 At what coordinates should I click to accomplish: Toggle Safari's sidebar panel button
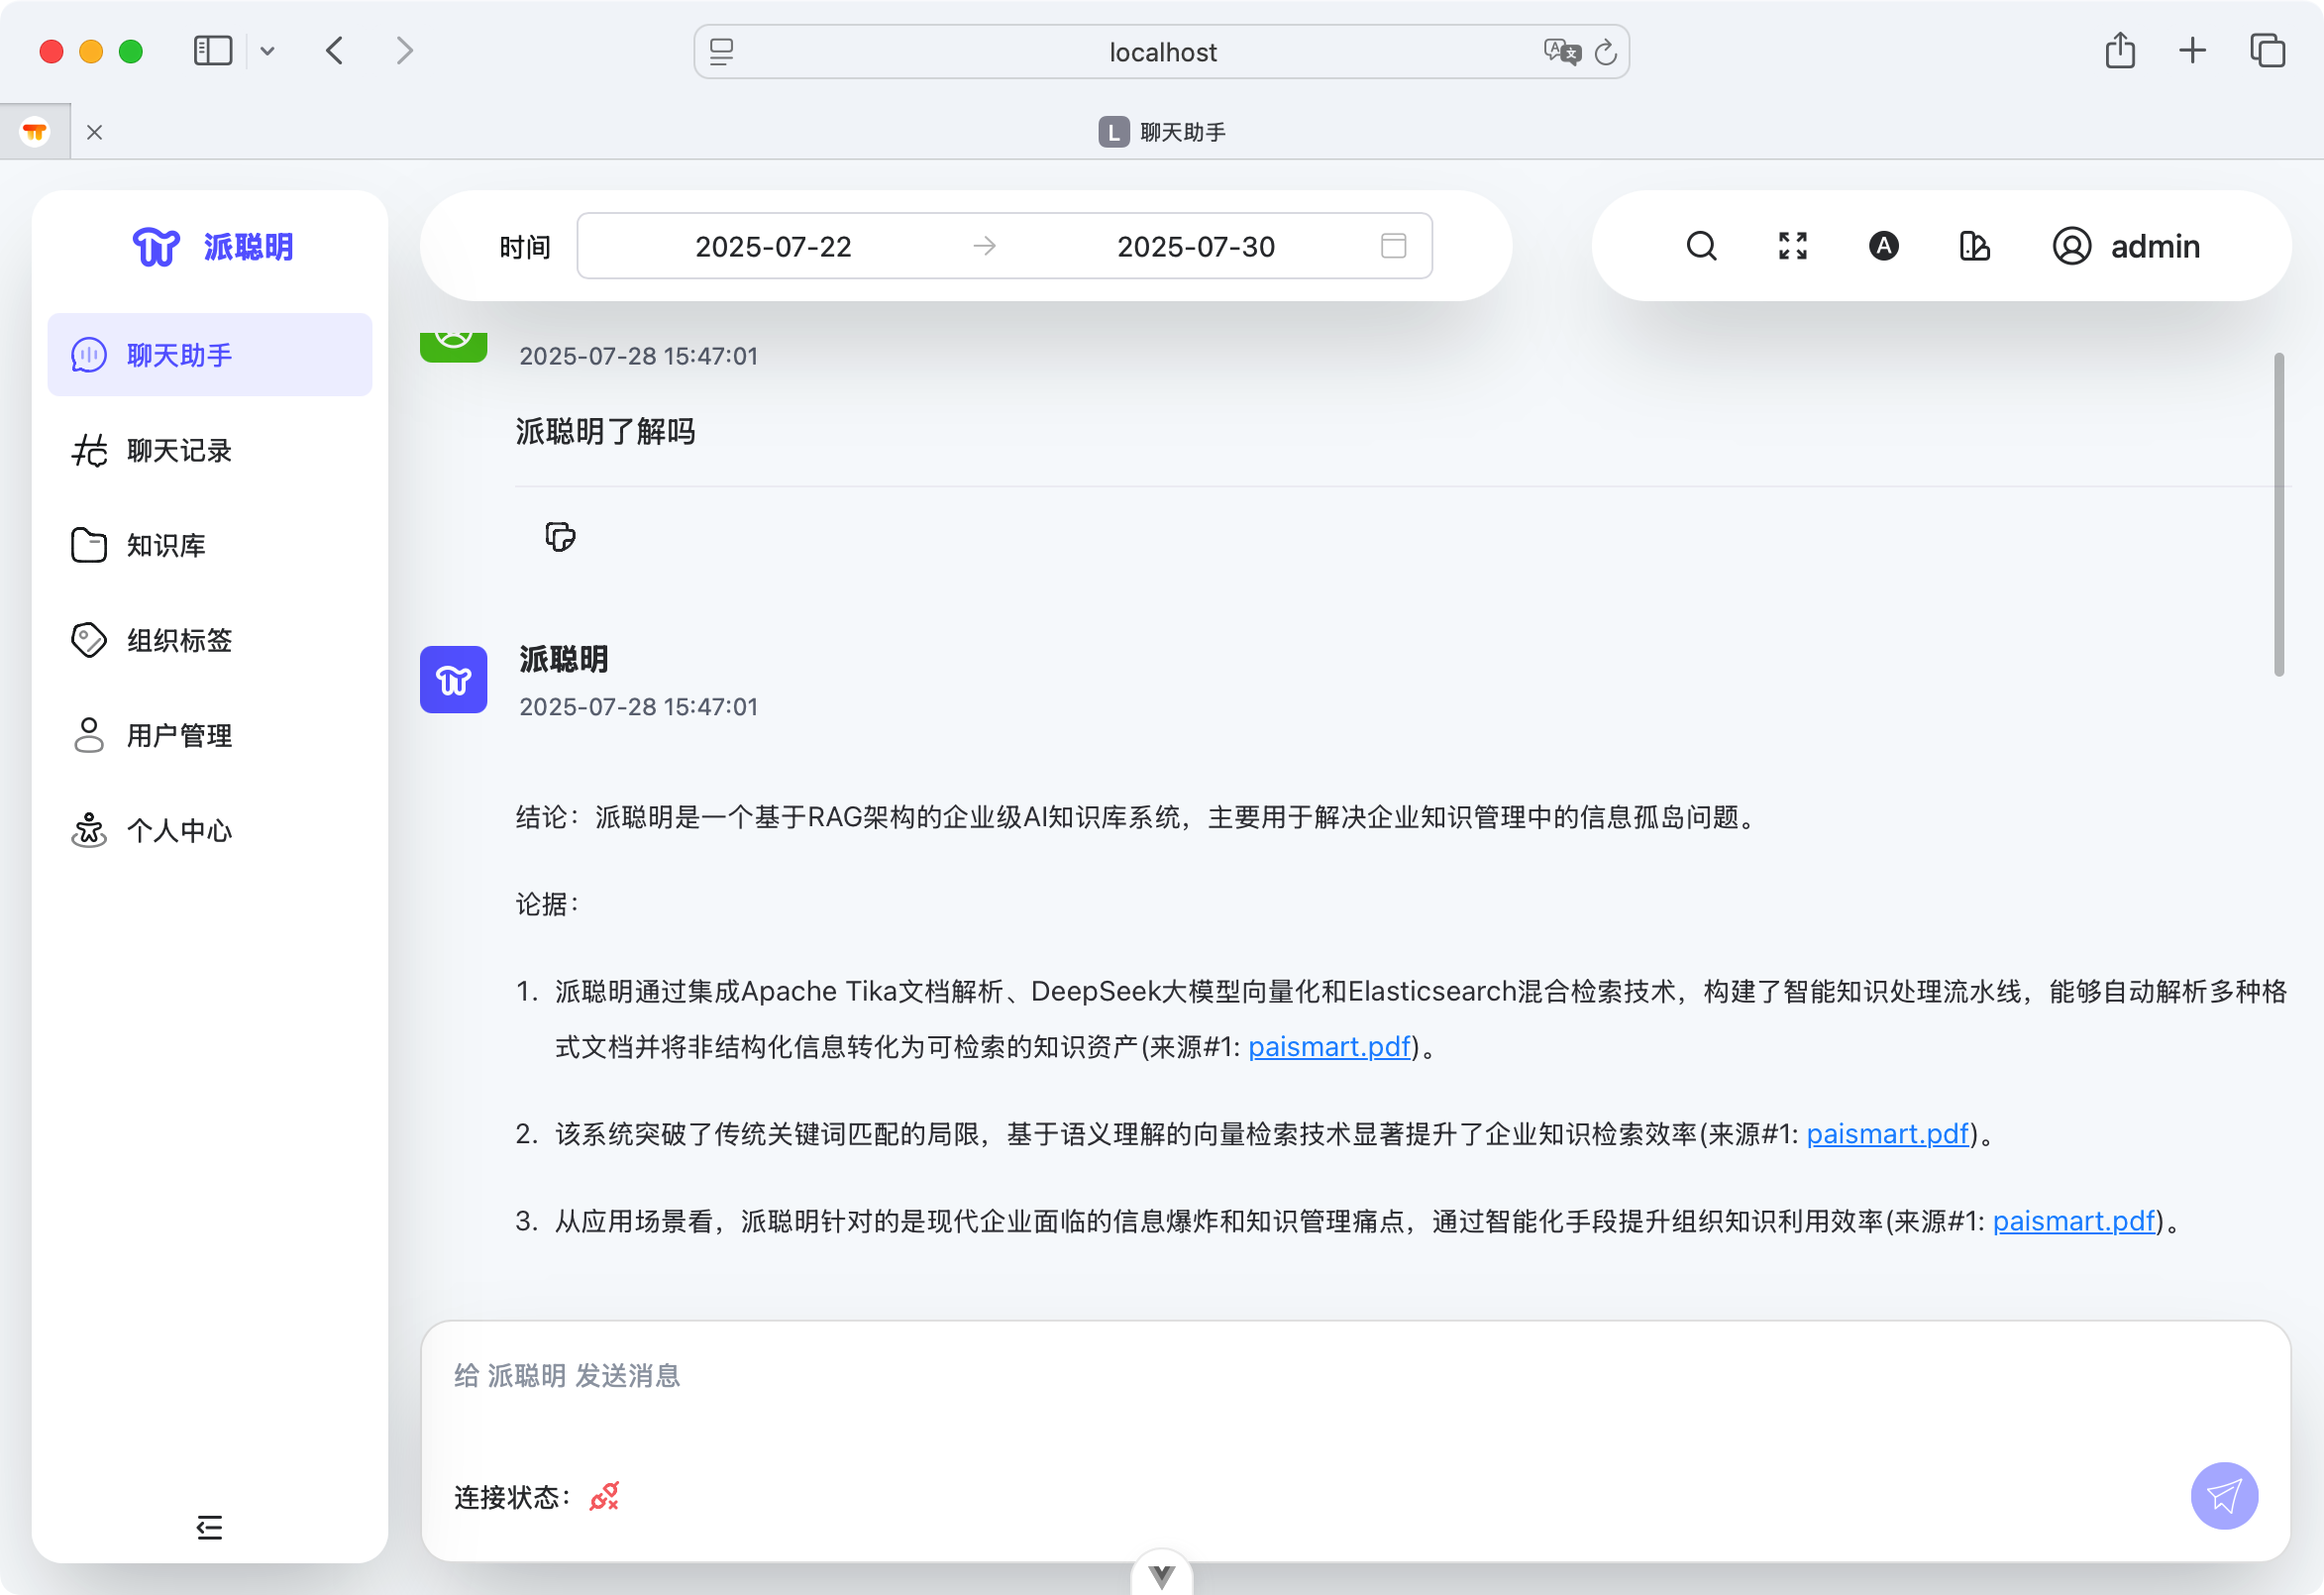click(212, 50)
